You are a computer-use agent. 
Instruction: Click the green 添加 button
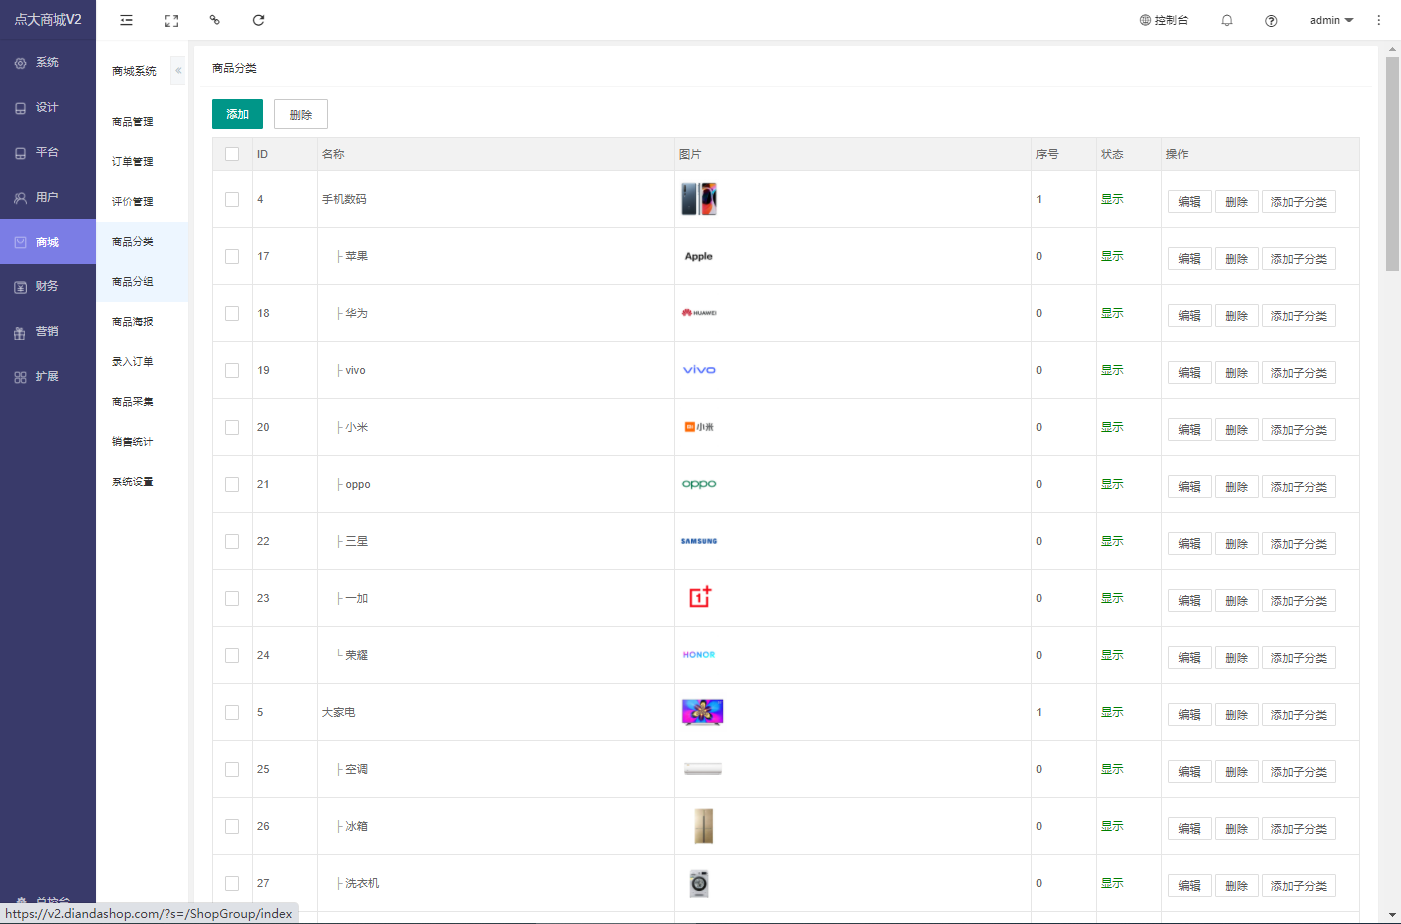click(237, 114)
